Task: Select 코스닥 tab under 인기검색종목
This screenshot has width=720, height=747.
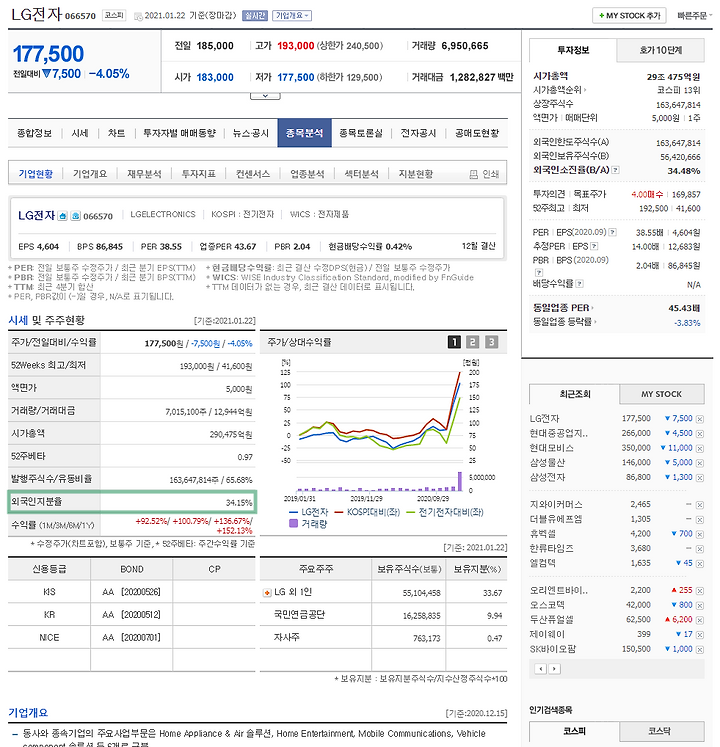Action: [661, 731]
